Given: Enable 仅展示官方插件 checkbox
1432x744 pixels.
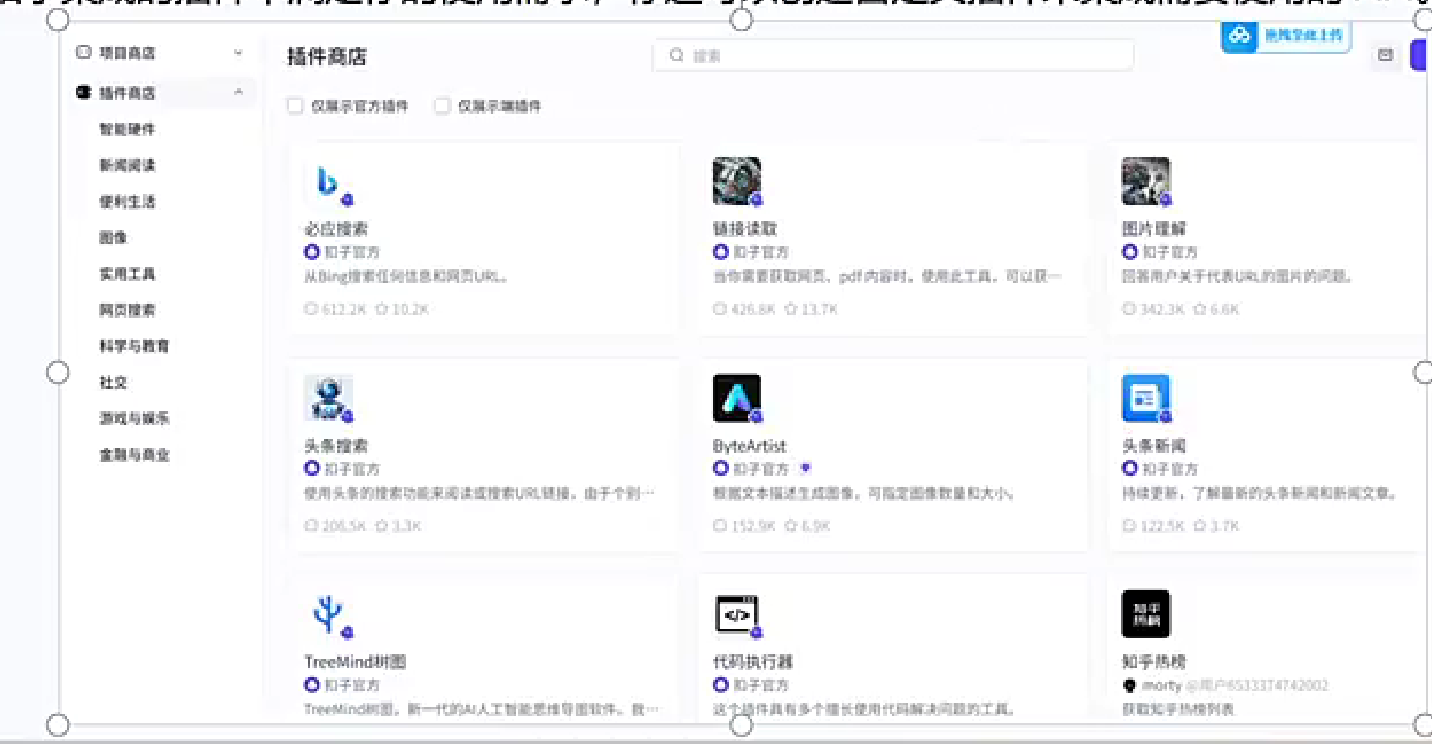Looking at the screenshot, I should 296,105.
